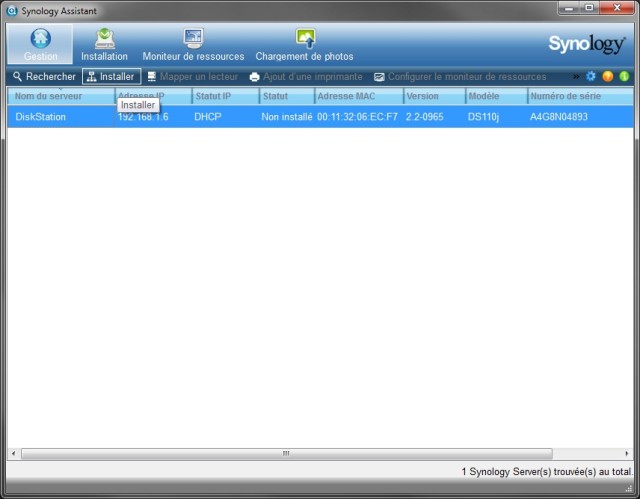Viewport: 640px width, 499px height.
Task: Expand the toolbar overflow chevron
Action: coord(576,76)
